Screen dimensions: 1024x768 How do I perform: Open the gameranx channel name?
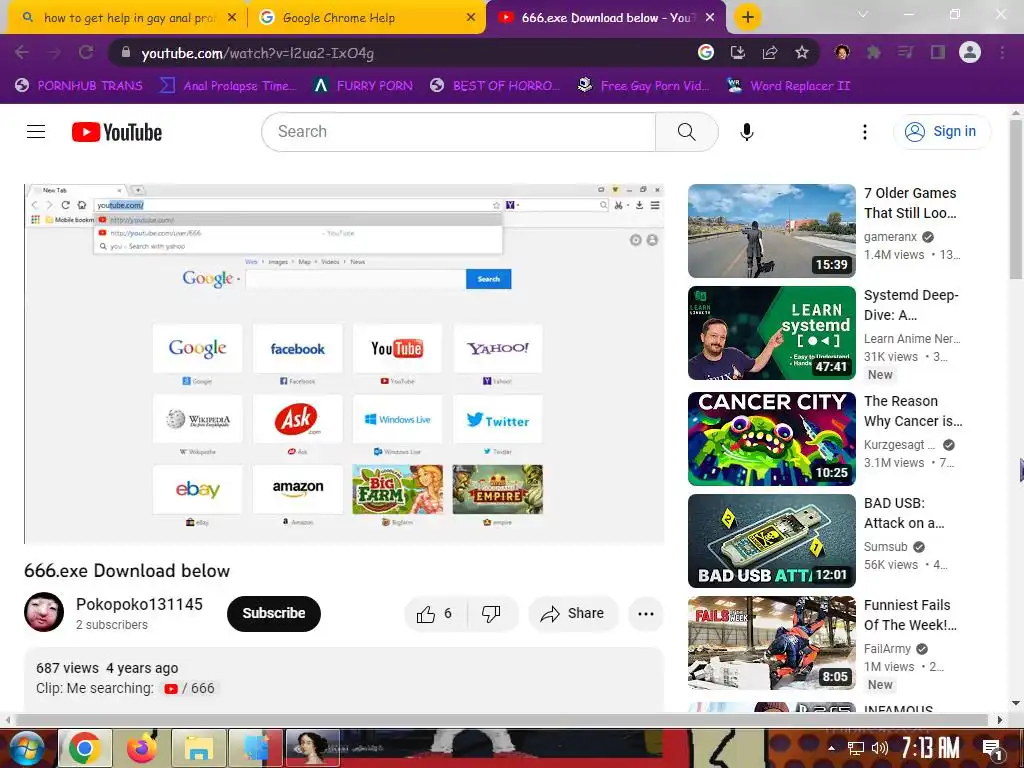891,236
